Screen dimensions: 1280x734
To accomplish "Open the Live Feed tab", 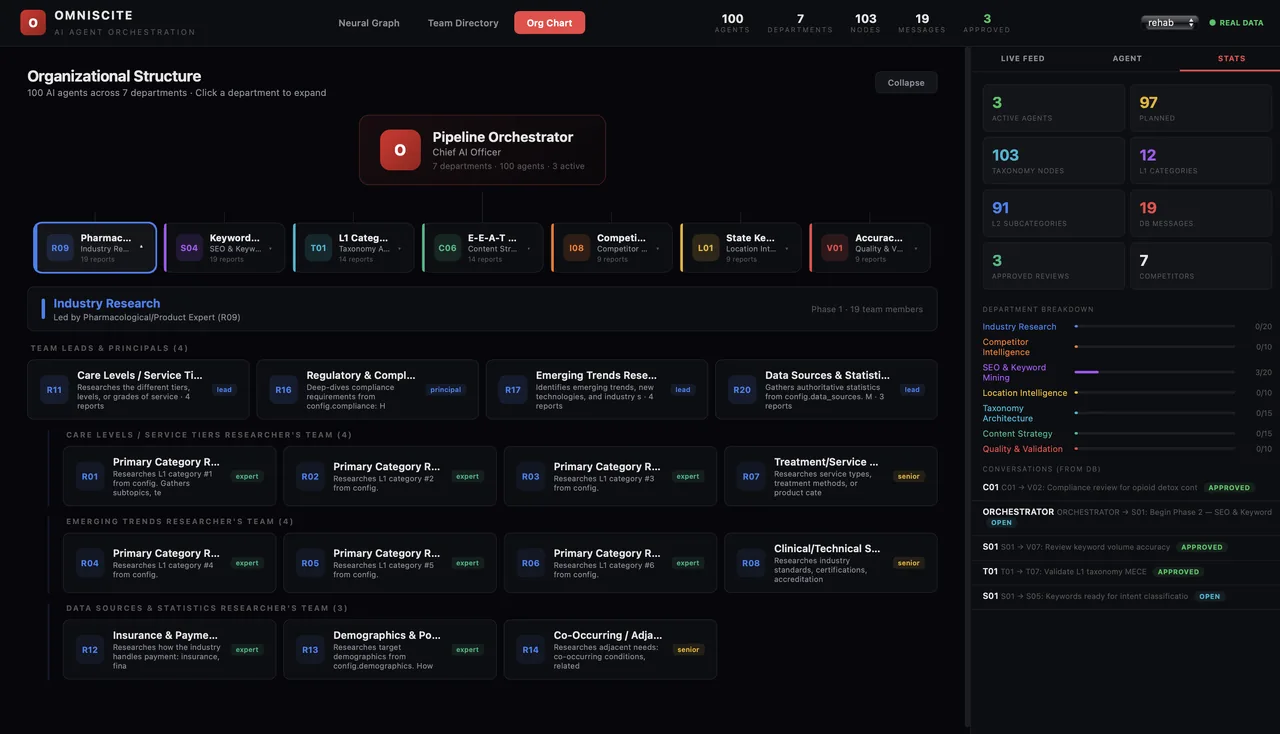I will click(x=1023, y=59).
